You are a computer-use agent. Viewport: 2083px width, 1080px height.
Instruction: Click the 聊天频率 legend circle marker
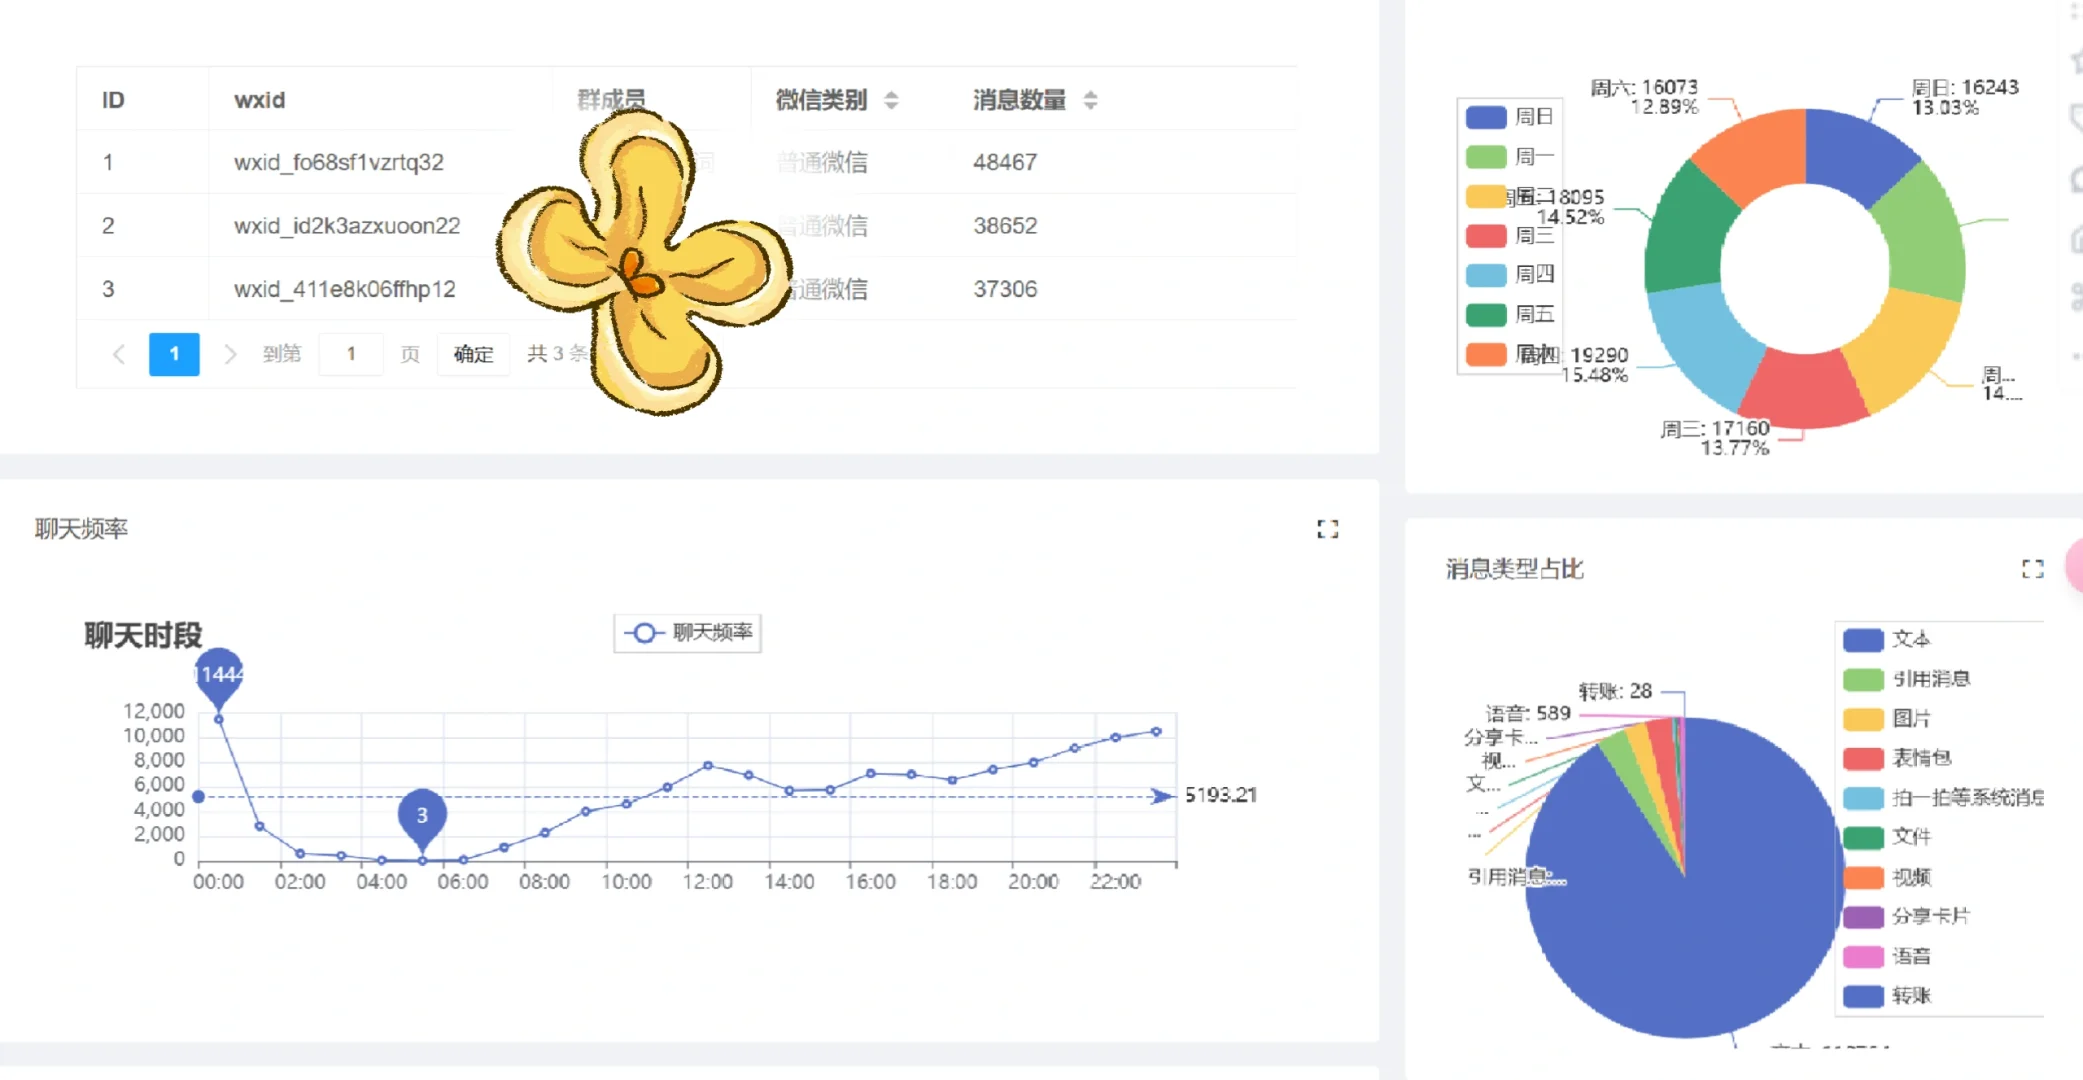(x=644, y=632)
